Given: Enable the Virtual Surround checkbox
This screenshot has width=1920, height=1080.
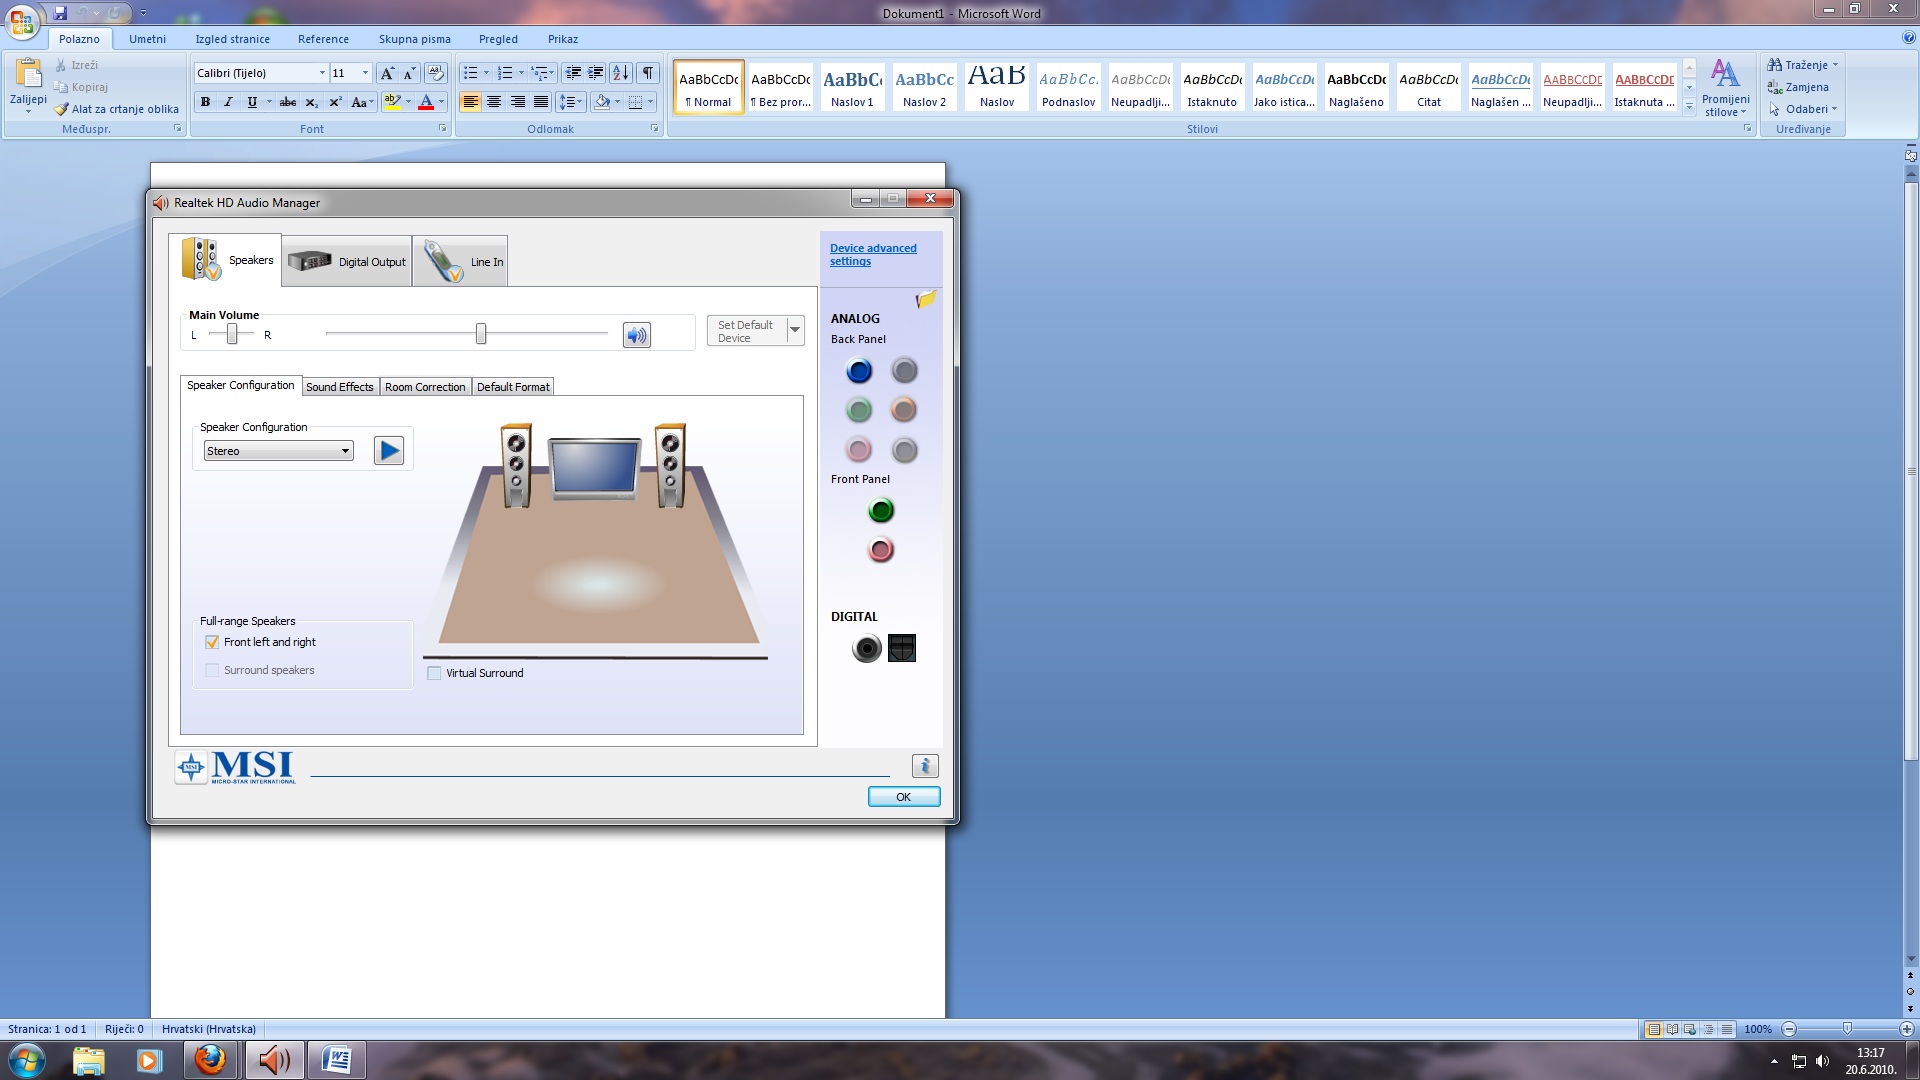Looking at the screenshot, I should click(x=434, y=673).
